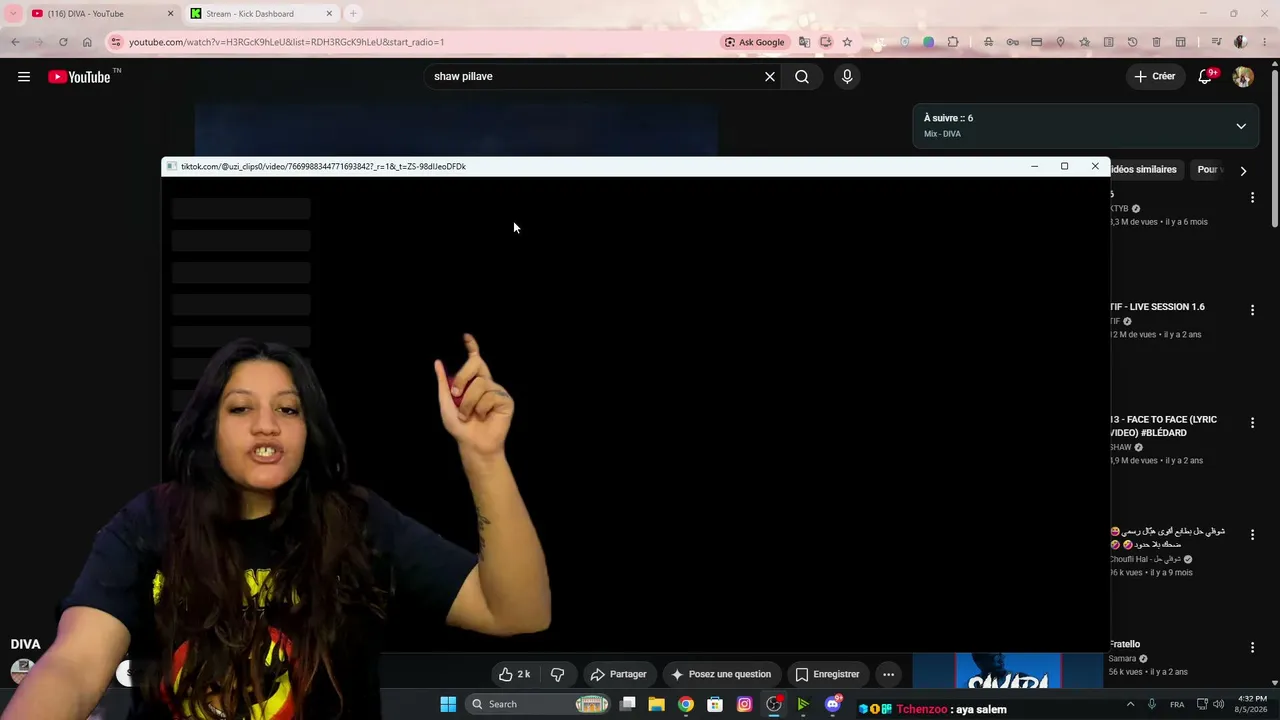The image size is (1280, 720).
Task: Open the 'FACE TO FACE (LYRIC VIDEO) #BLÉDARD' video
Action: tap(1164, 426)
